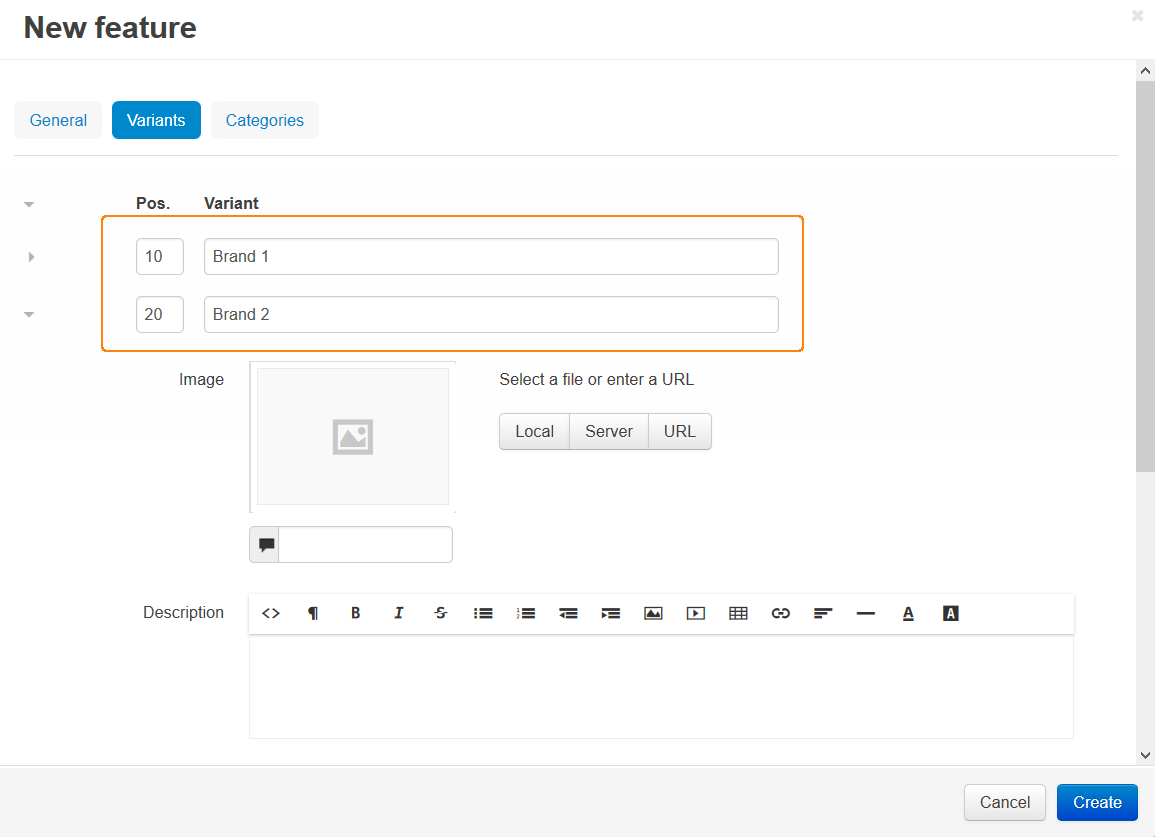Open the Categories tab
Screen dimensions: 1155x837
264,120
